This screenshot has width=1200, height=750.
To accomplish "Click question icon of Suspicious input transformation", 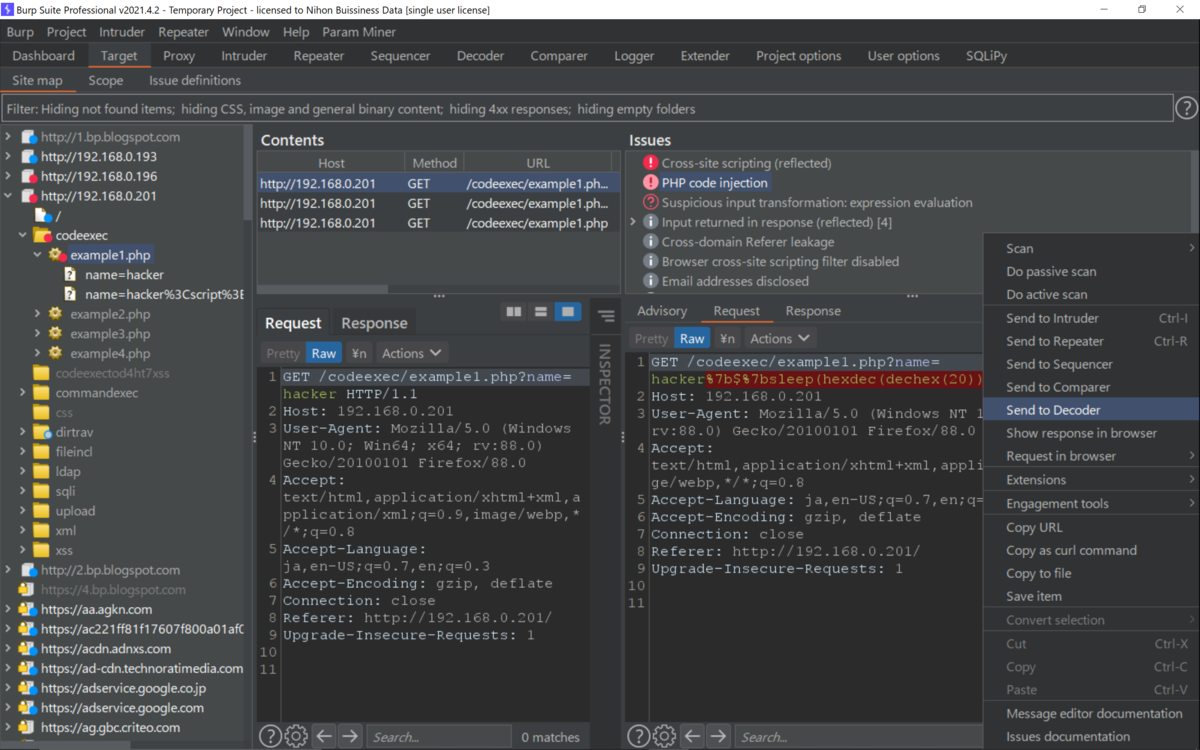I will pos(650,202).
